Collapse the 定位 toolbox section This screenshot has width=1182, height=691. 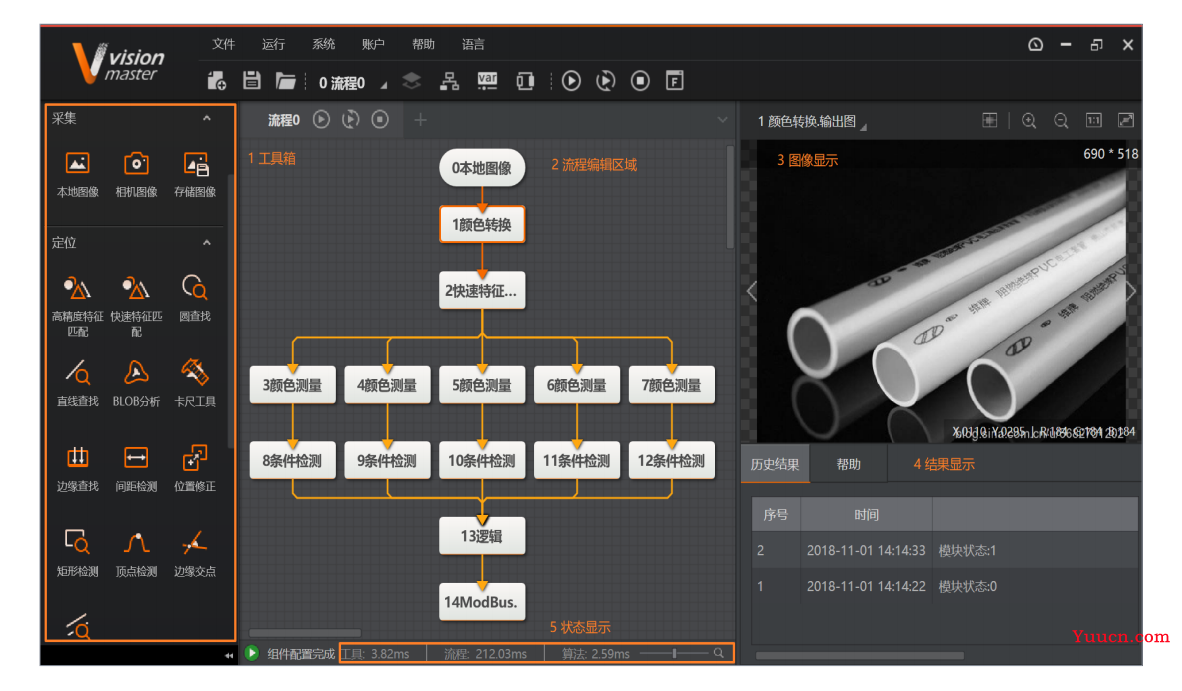click(x=207, y=243)
